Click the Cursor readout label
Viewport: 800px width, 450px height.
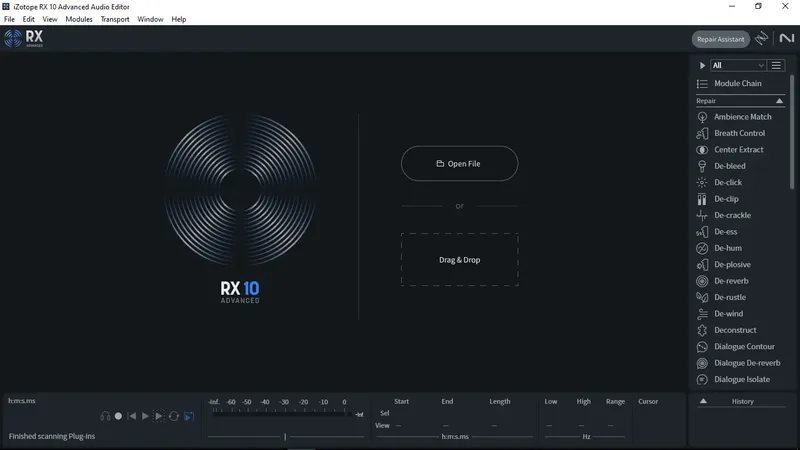pyautogui.click(x=648, y=402)
